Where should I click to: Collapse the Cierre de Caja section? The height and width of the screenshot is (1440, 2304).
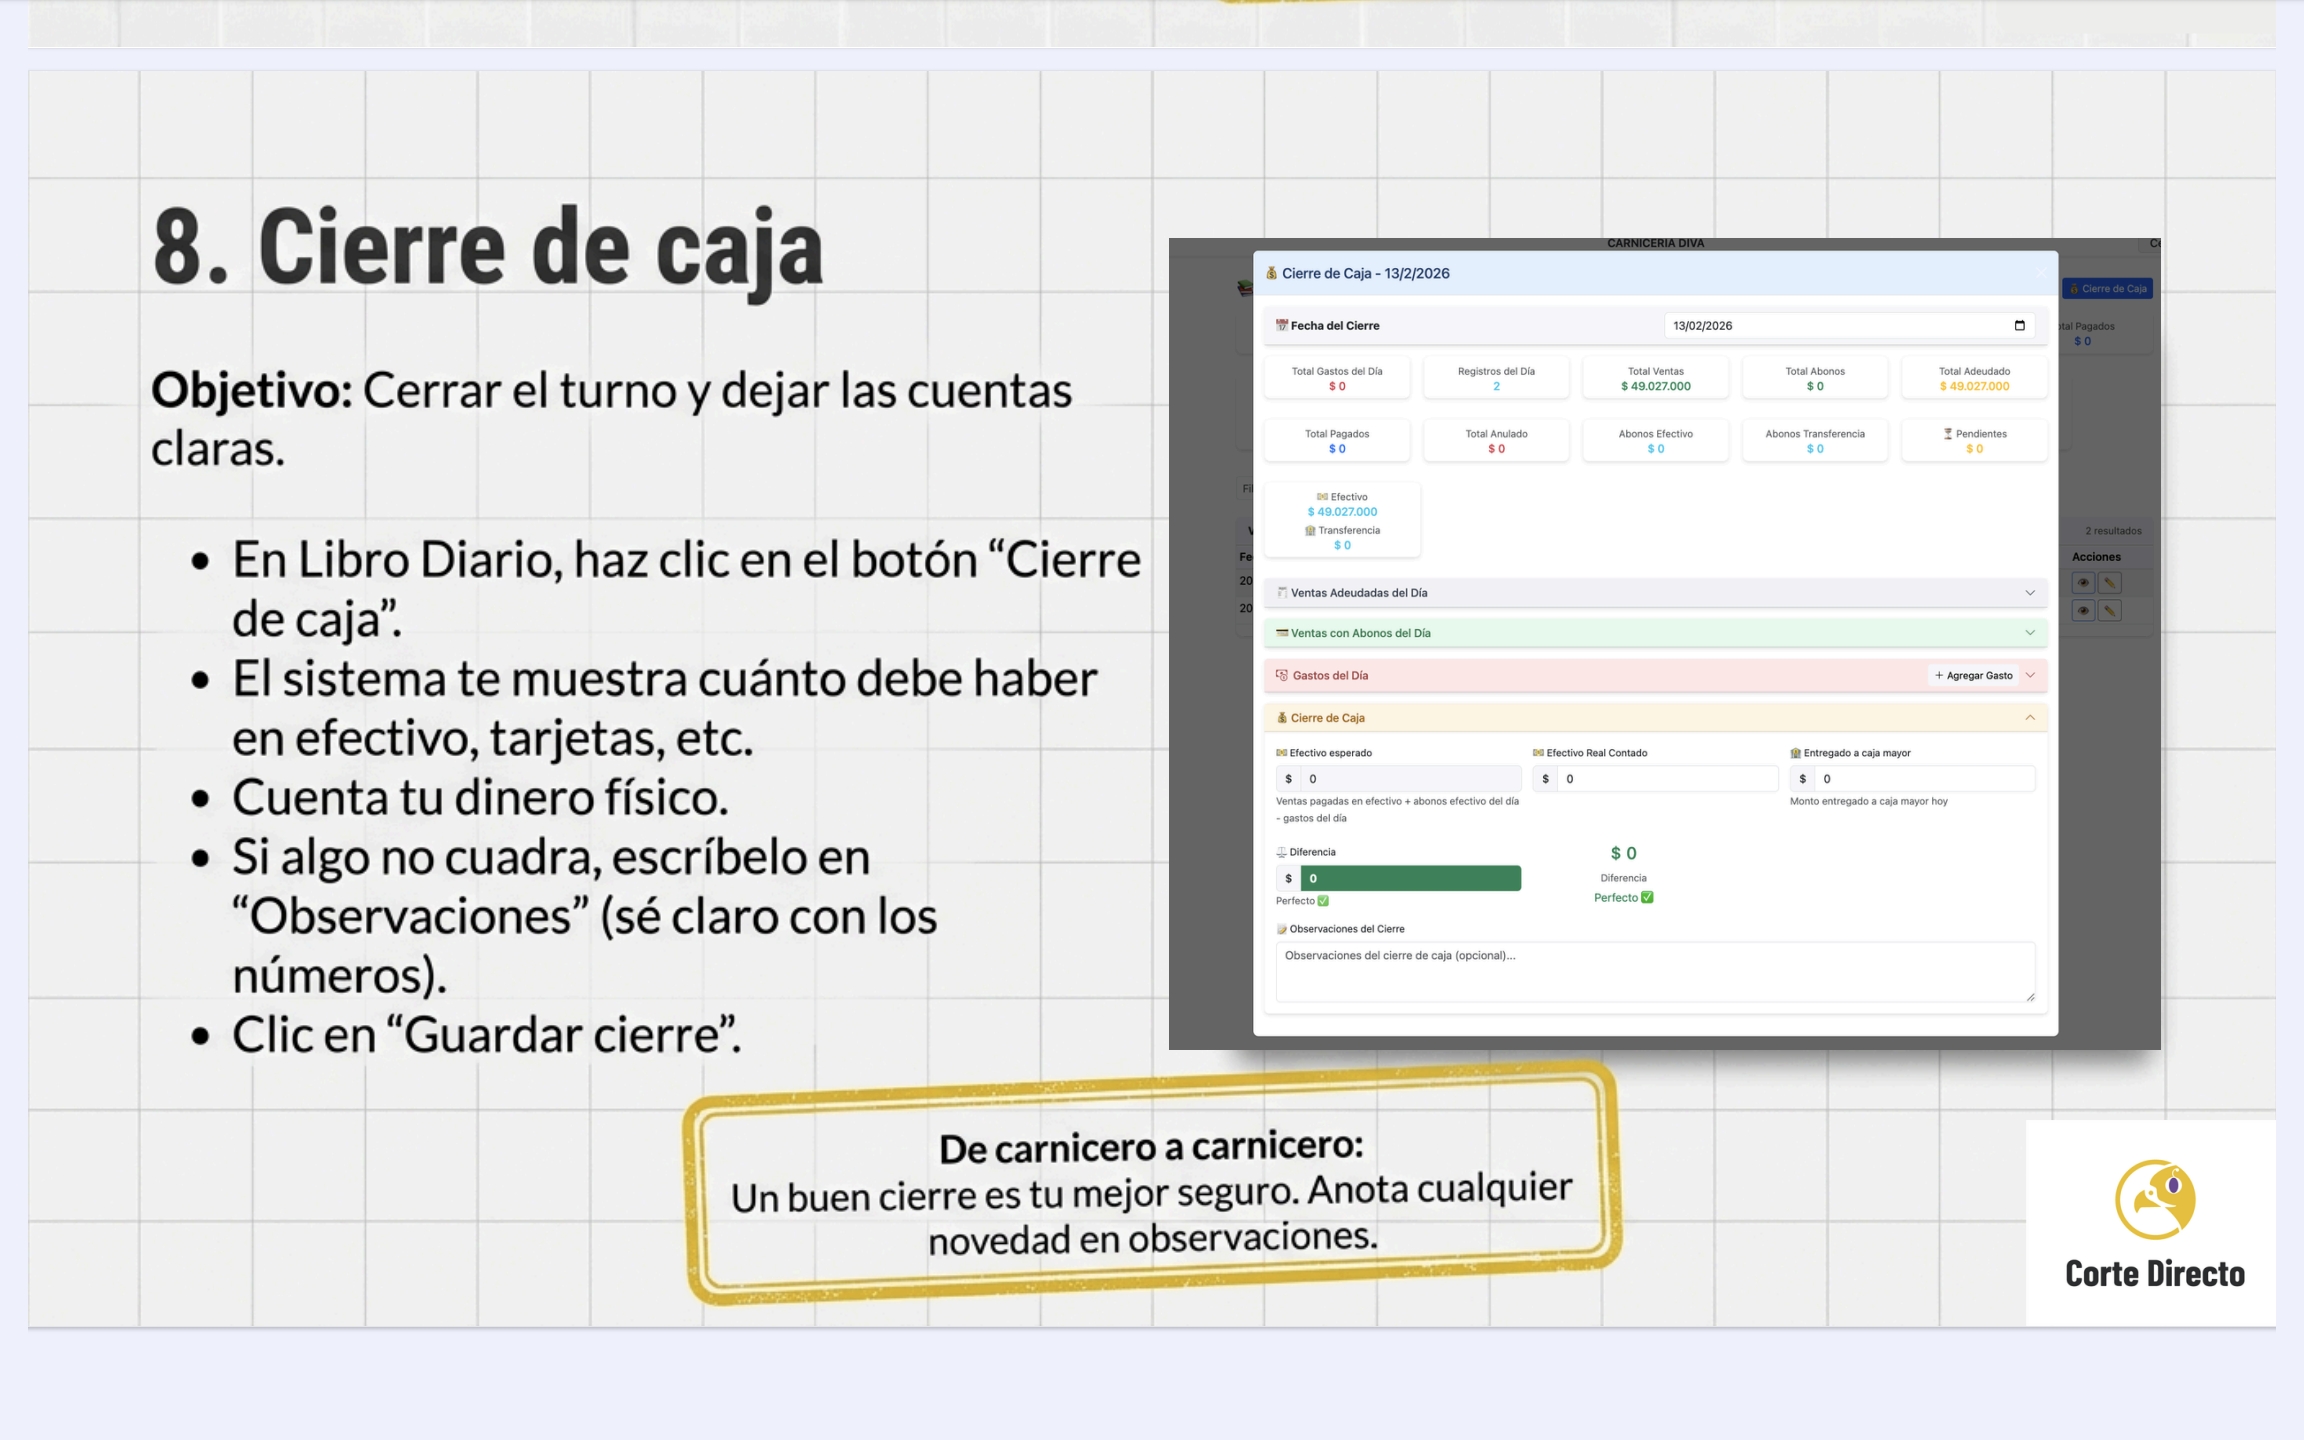pos(2030,717)
